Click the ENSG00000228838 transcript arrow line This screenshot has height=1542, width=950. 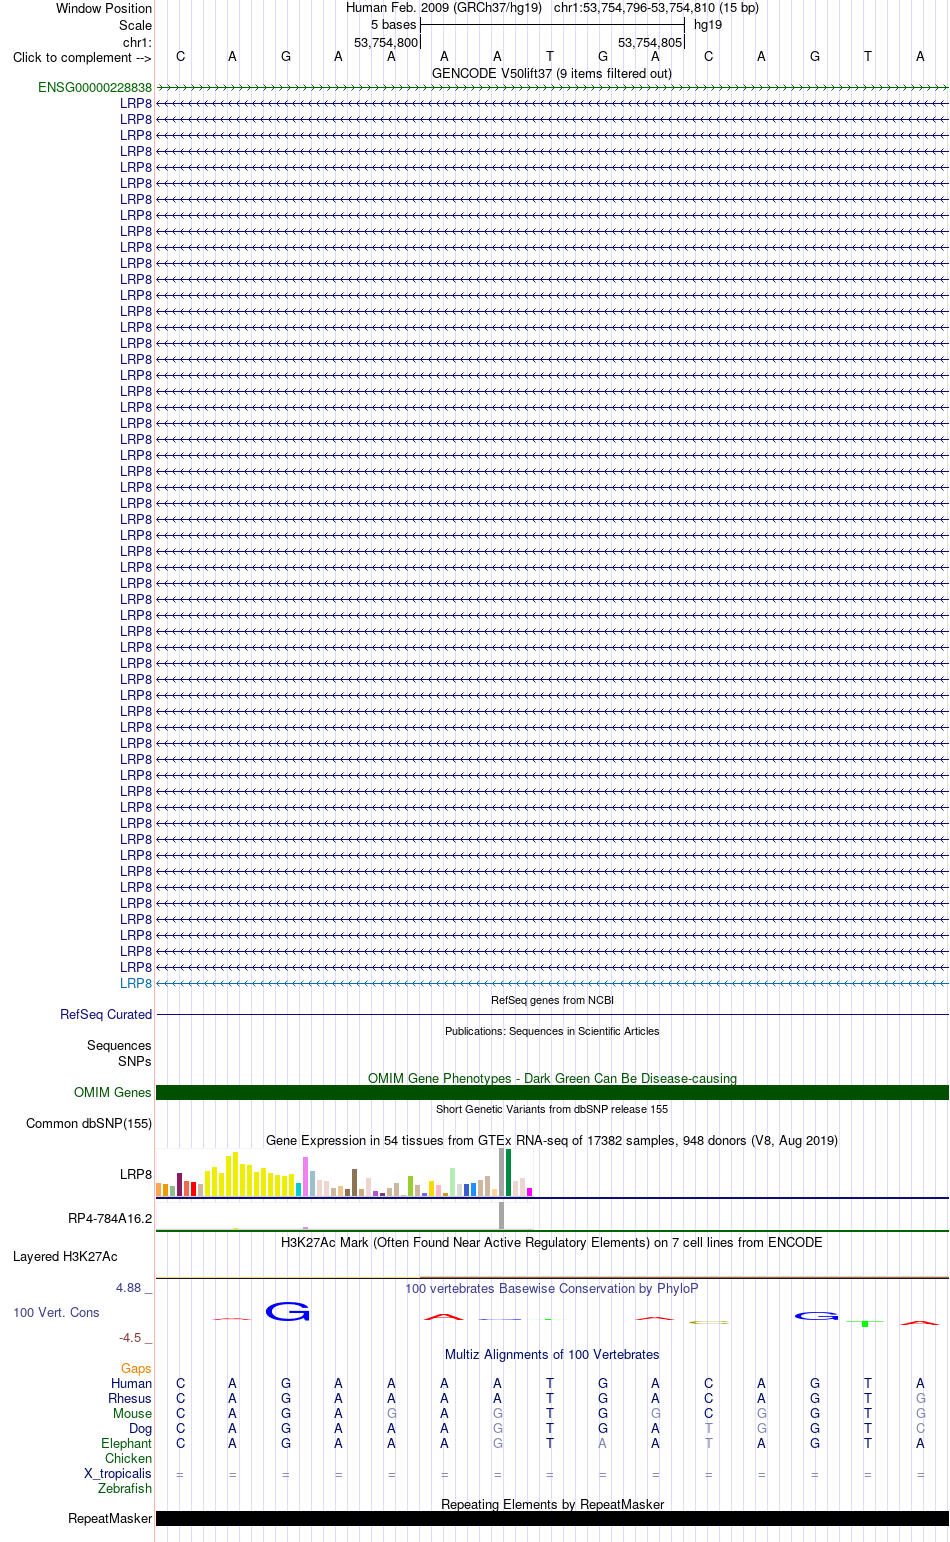[x=552, y=88]
